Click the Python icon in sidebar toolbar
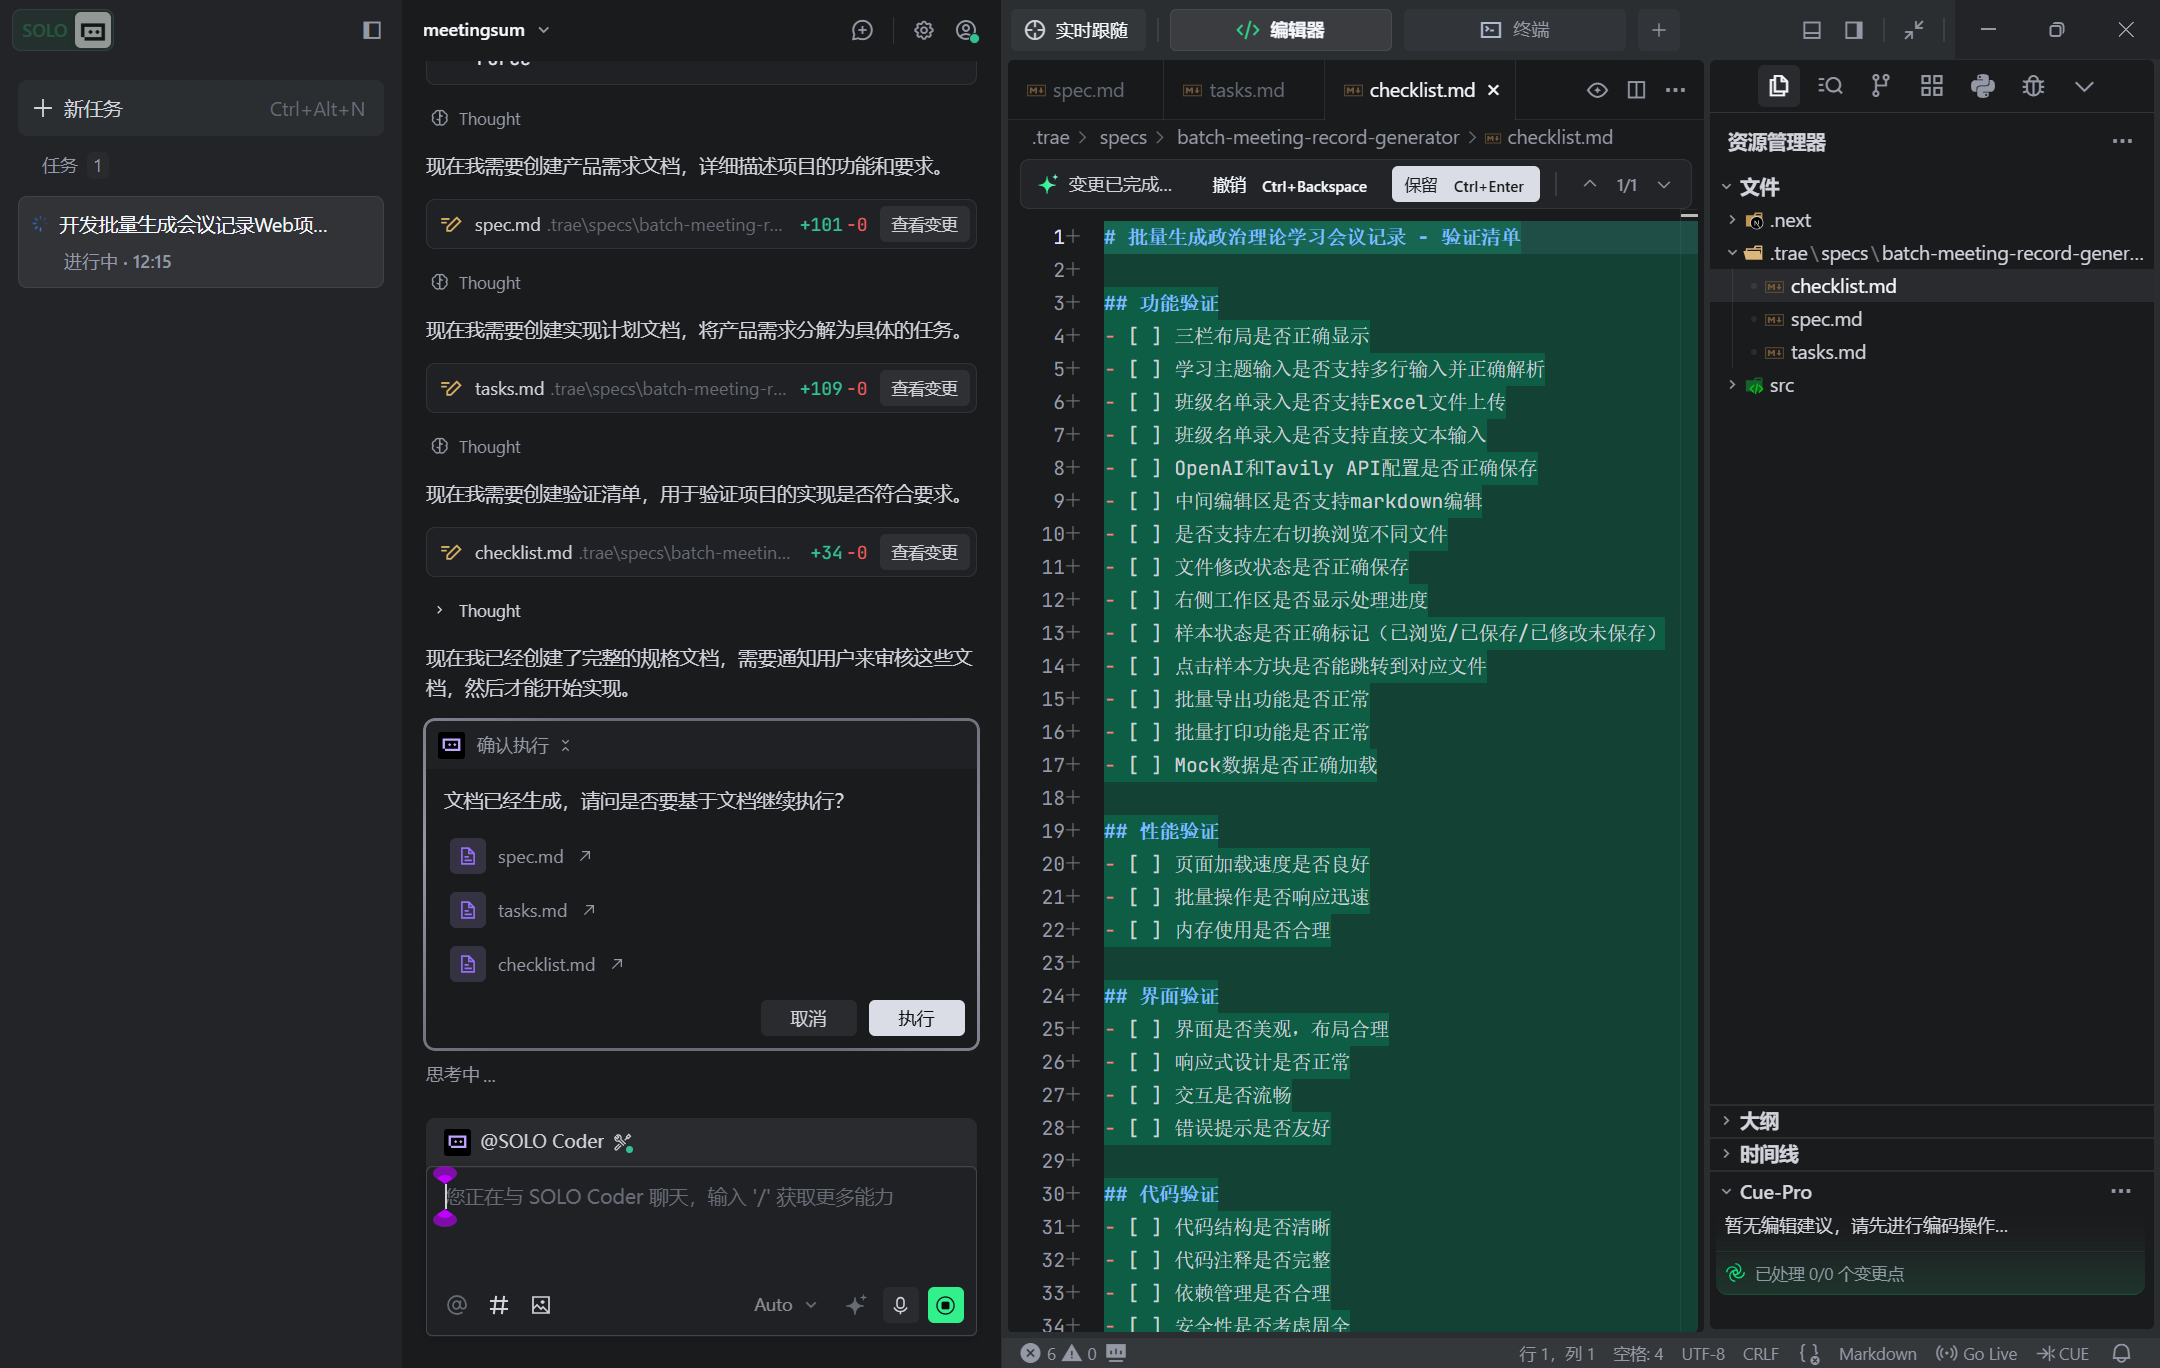Screen dimensions: 2160x1368 tap(1982, 86)
